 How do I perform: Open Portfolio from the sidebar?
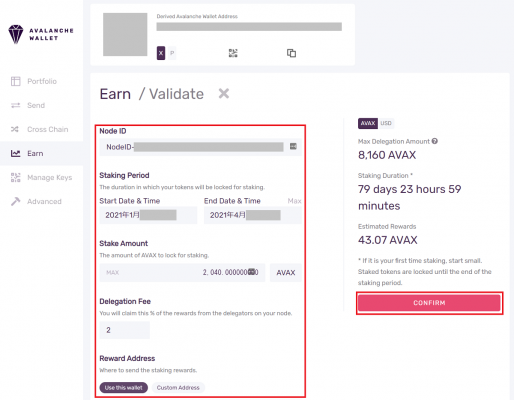click(x=34, y=81)
